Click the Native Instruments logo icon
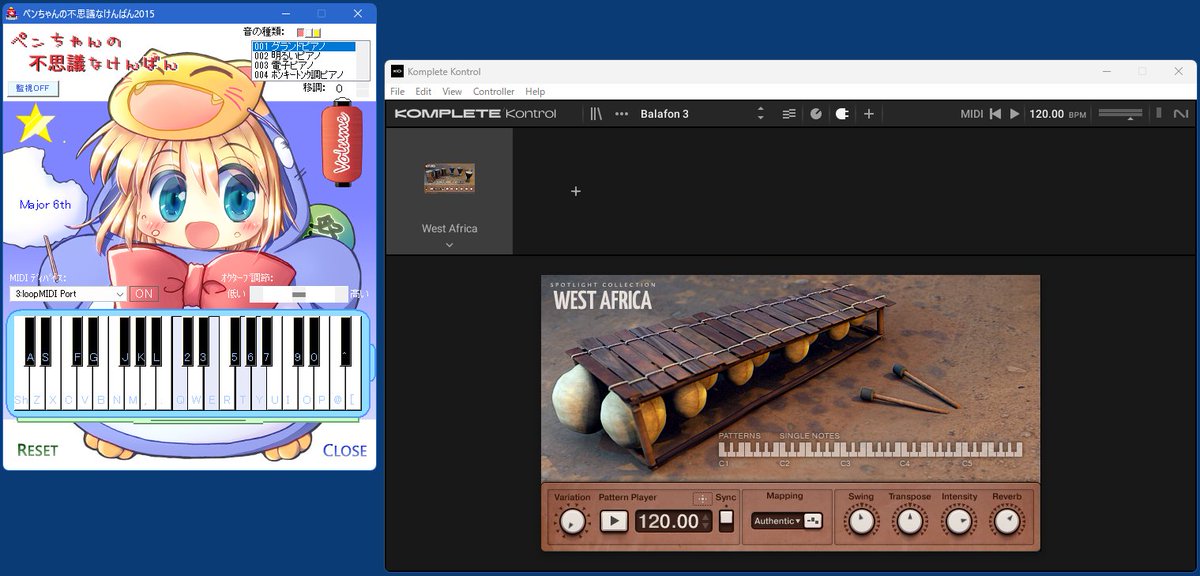Viewport: 1200px width, 576px height. (x=1181, y=114)
